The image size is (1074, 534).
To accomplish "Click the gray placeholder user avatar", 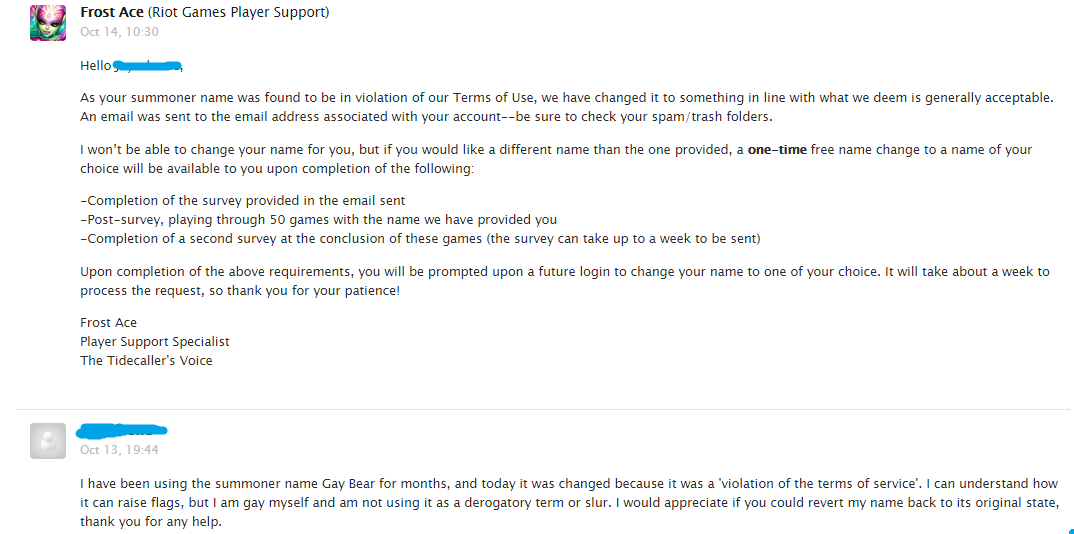I will (48, 441).
